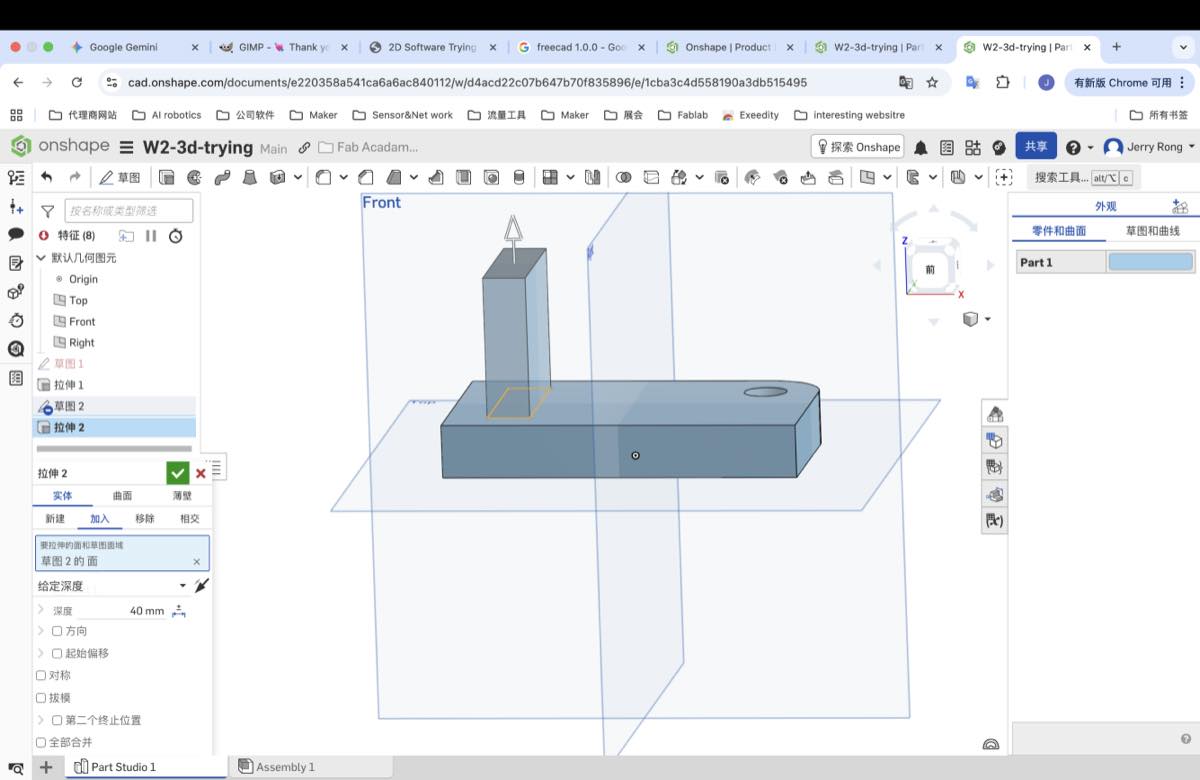Select the Hole tool in the toolbar
The width and height of the screenshot is (1200, 780).
click(x=491, y=177)
